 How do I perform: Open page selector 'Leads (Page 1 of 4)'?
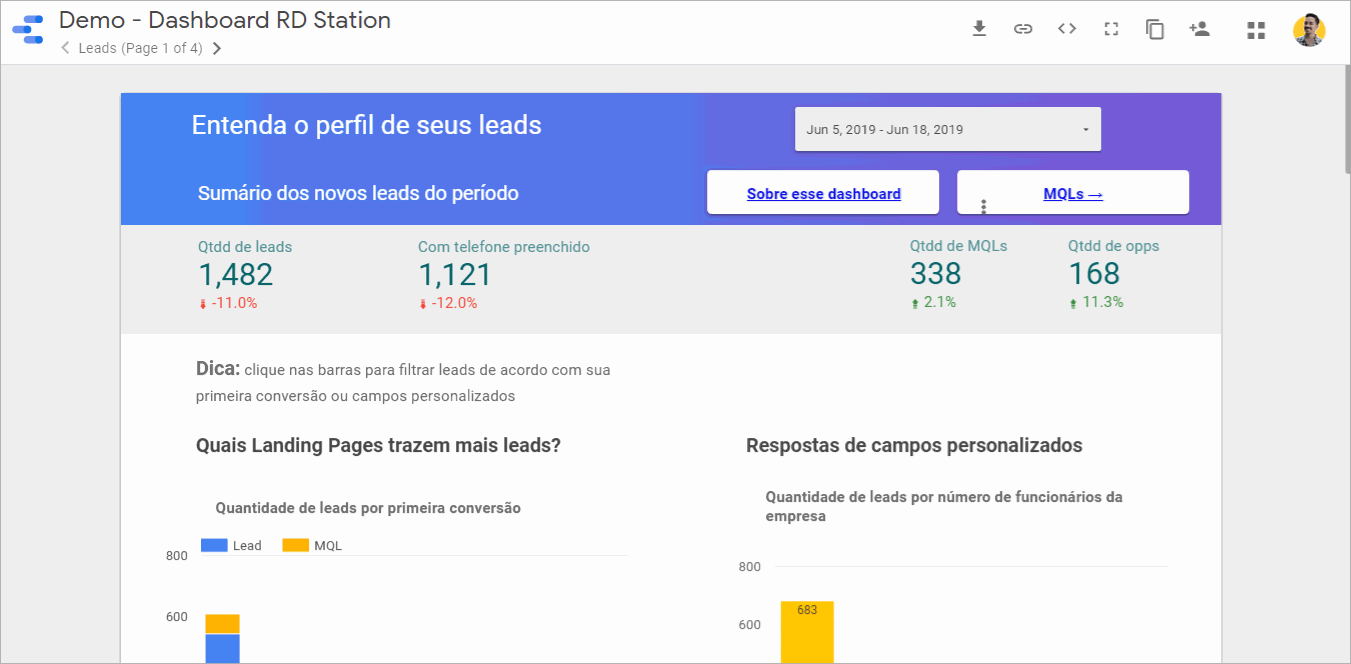tap(140, 48)
